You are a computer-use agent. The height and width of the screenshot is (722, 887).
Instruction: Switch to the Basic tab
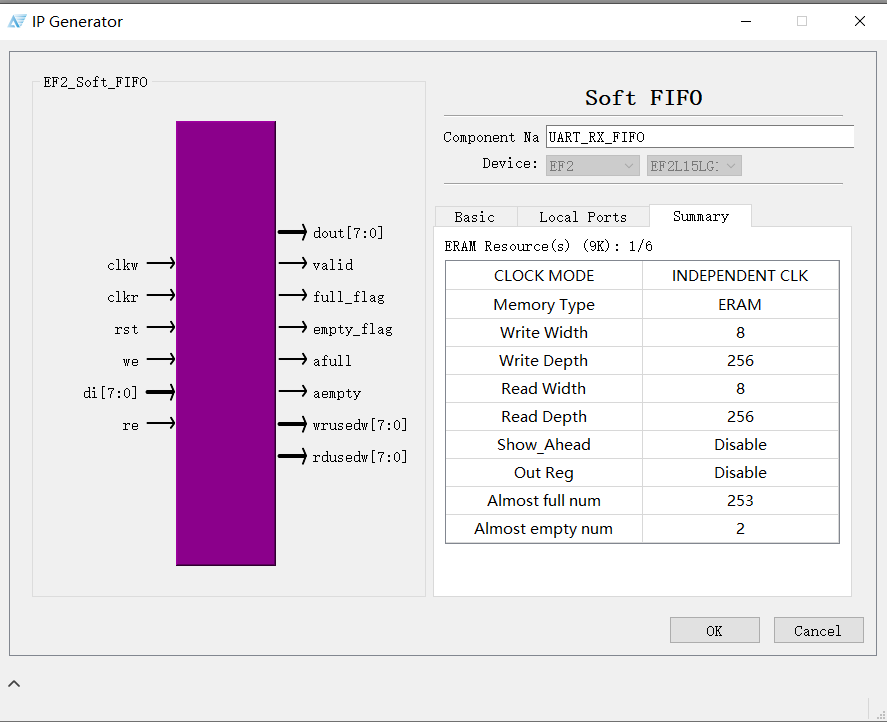[475, 216]
